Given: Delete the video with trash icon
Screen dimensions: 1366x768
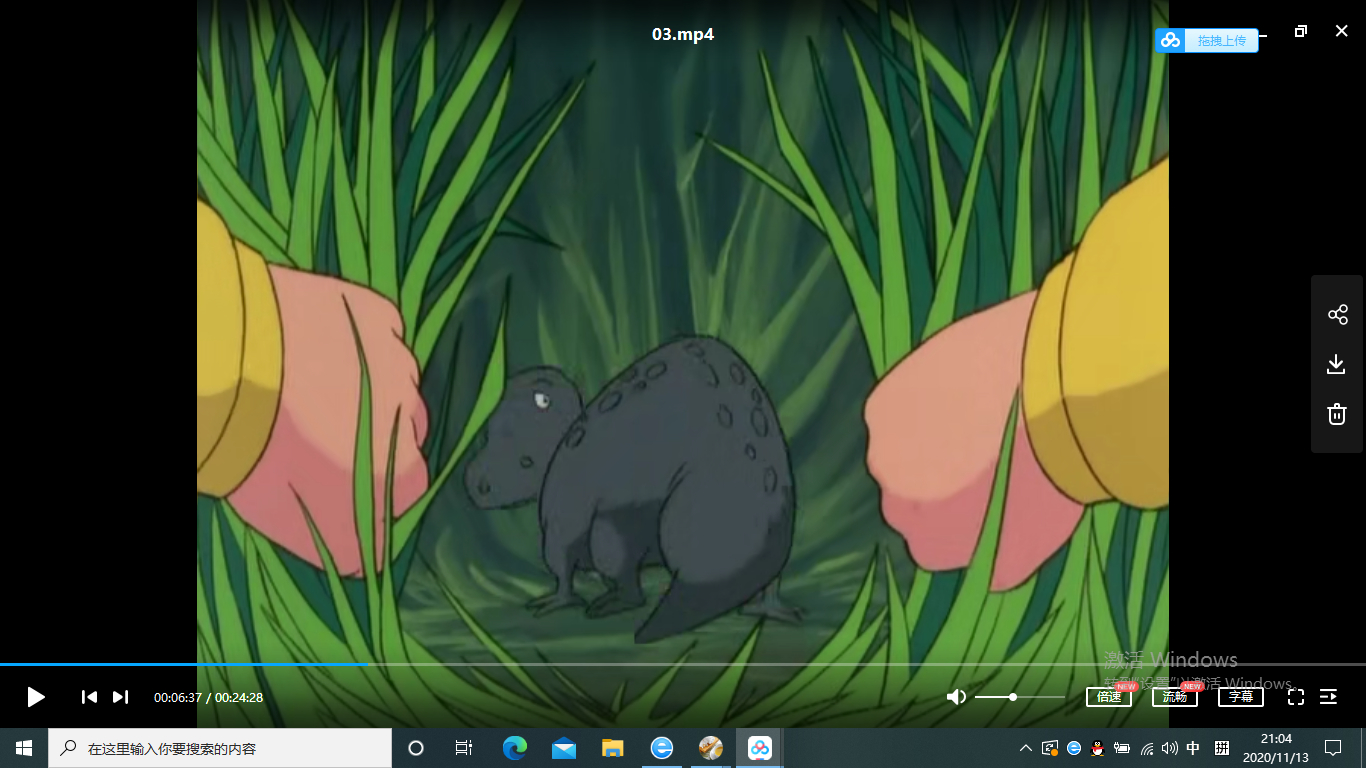Looking at the screenshot, I should click(1337, 414).
